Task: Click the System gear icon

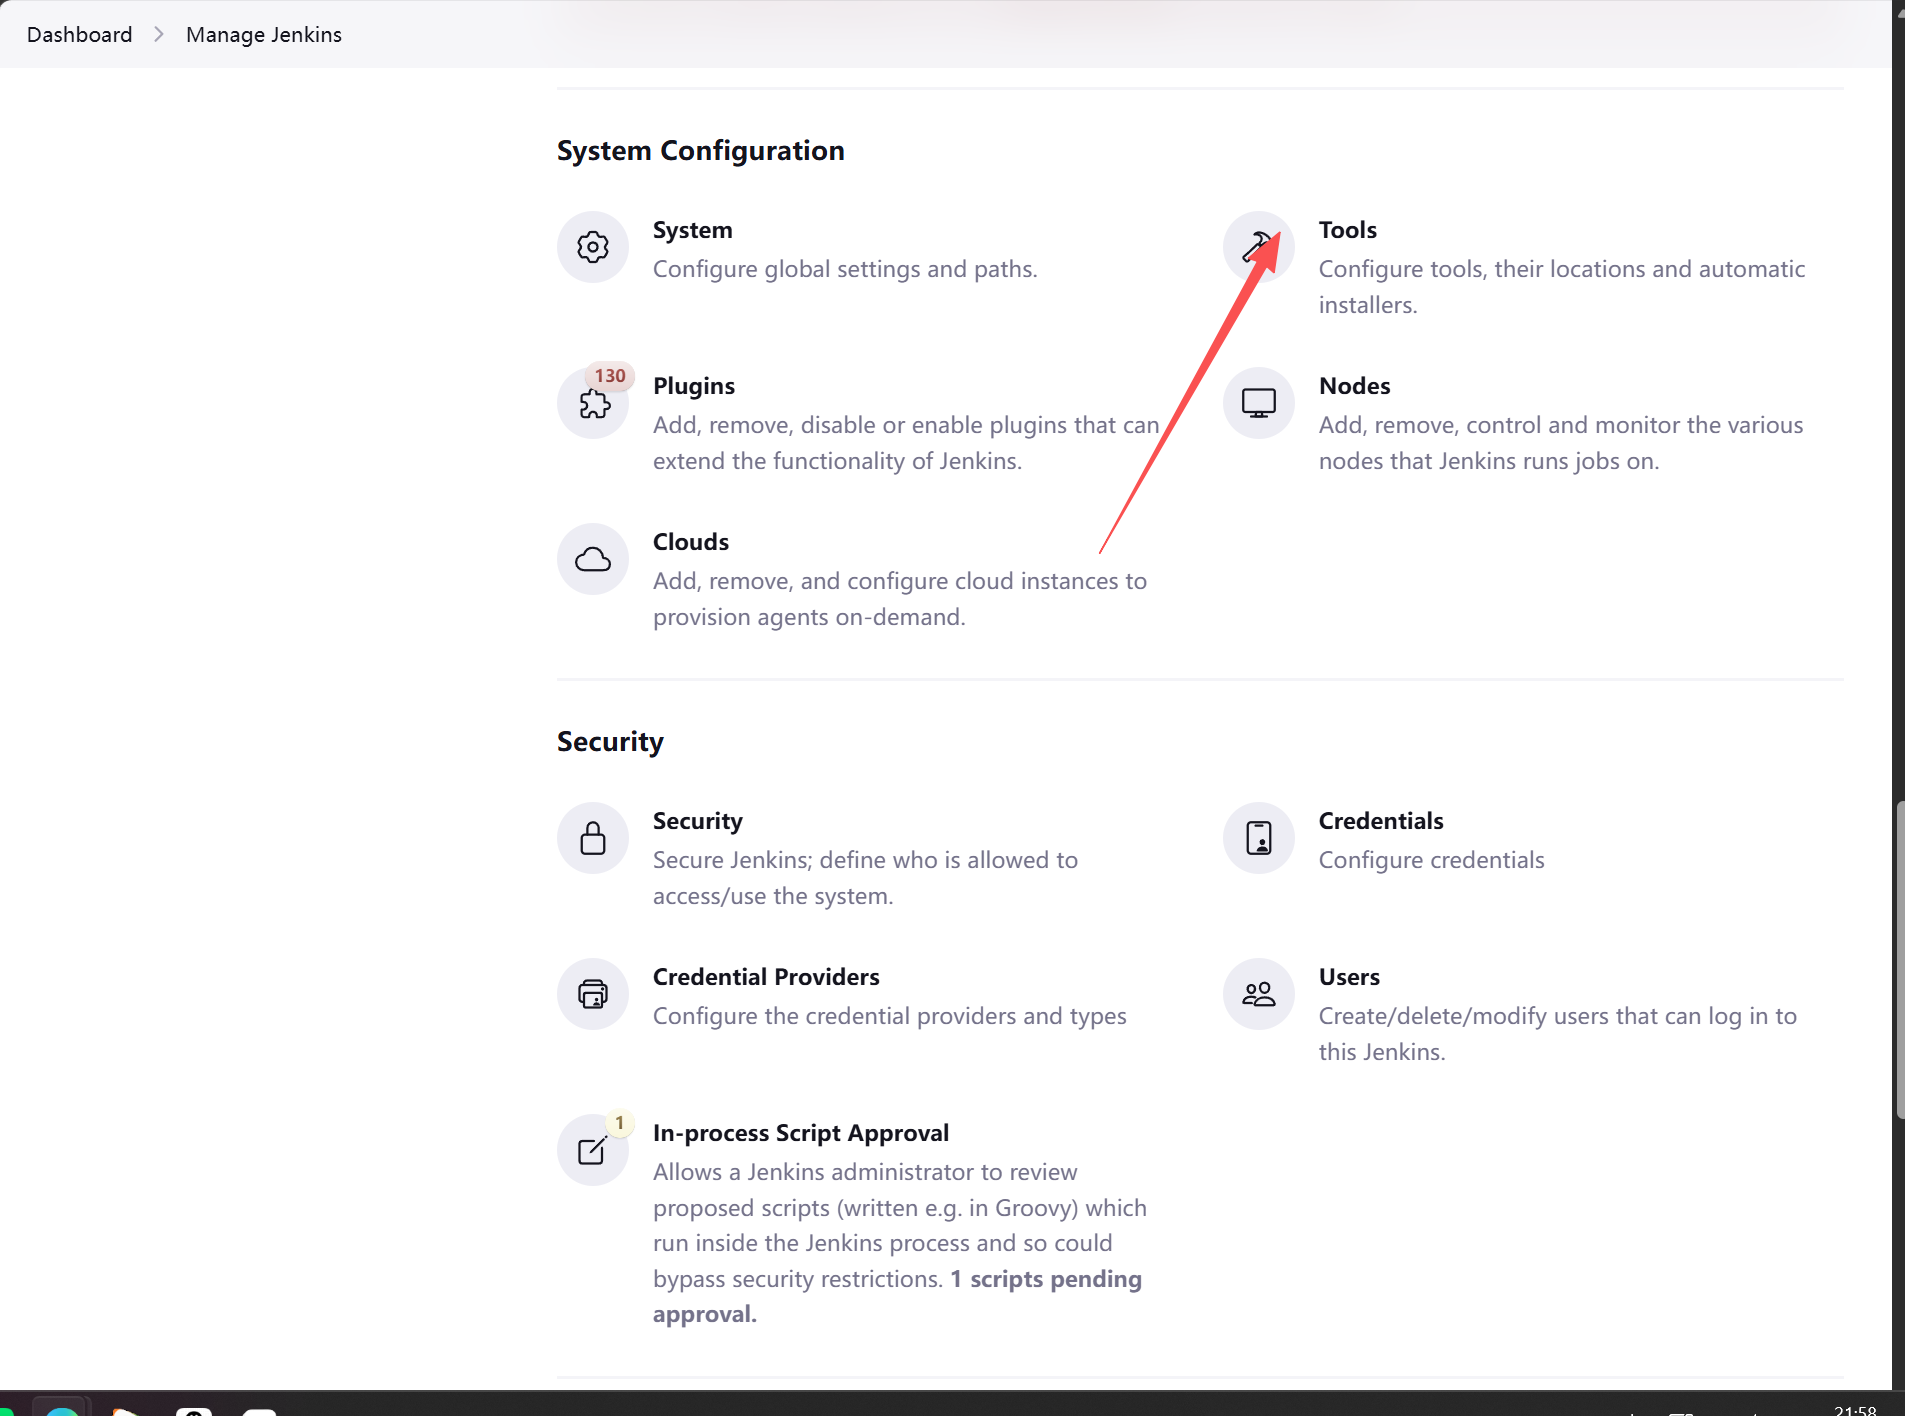Action: [593, 247]
